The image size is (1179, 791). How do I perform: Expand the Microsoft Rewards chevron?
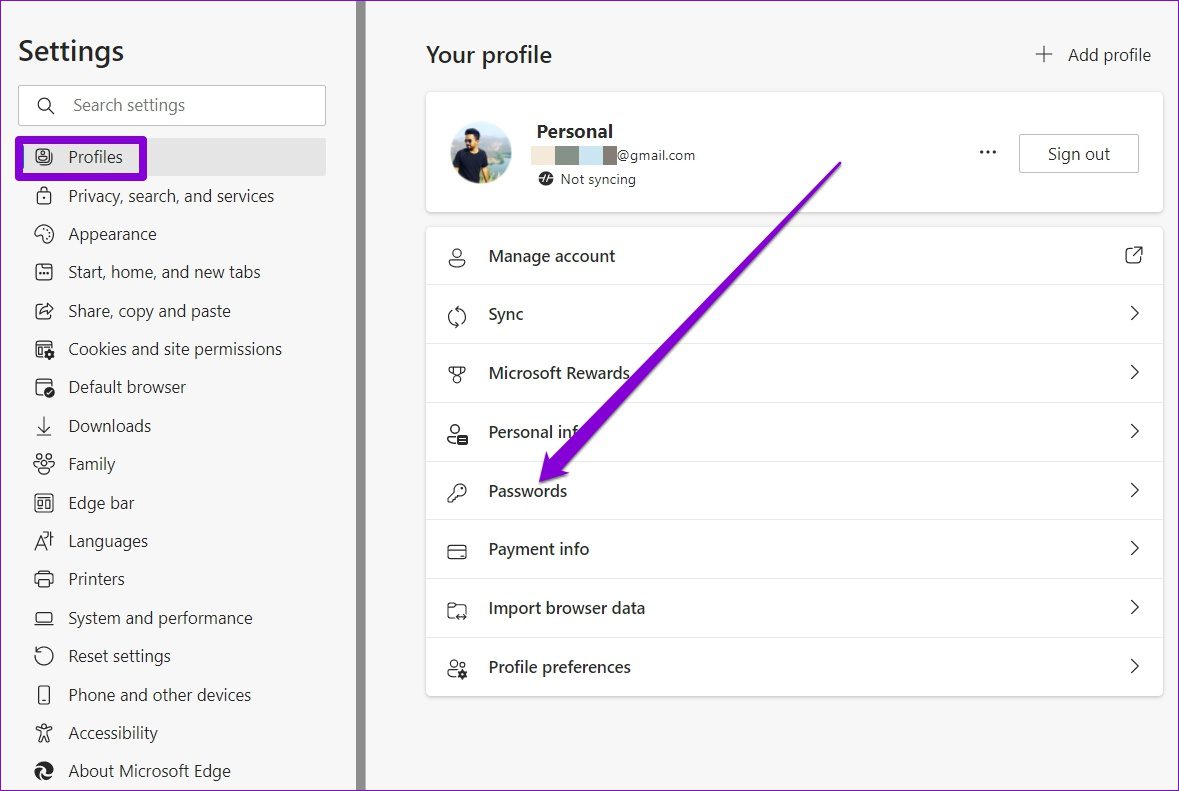pyautogui.click(x=1135, y=372)
